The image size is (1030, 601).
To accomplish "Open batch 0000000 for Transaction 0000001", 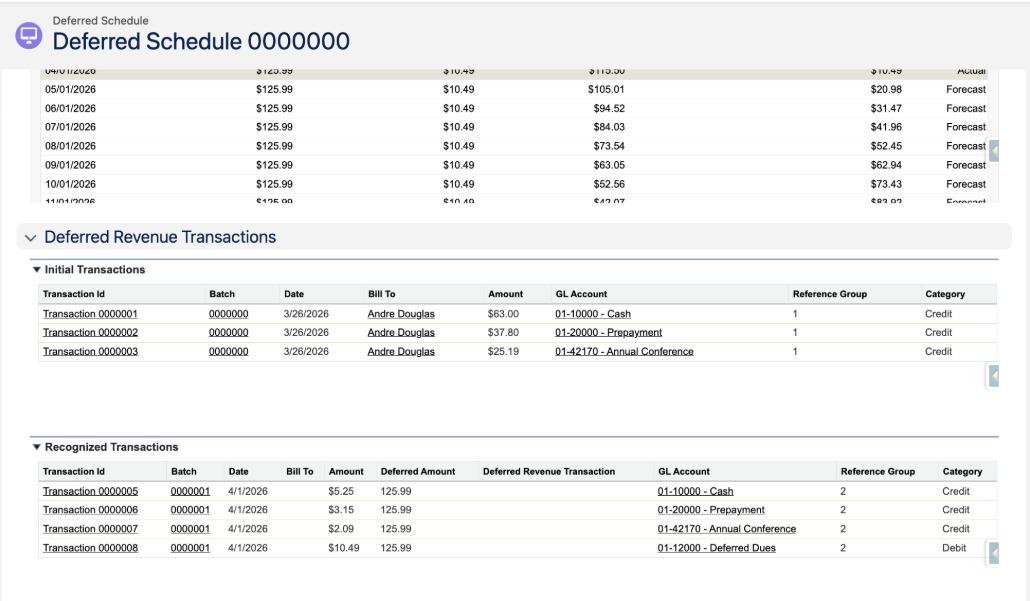I will (229, 314).
